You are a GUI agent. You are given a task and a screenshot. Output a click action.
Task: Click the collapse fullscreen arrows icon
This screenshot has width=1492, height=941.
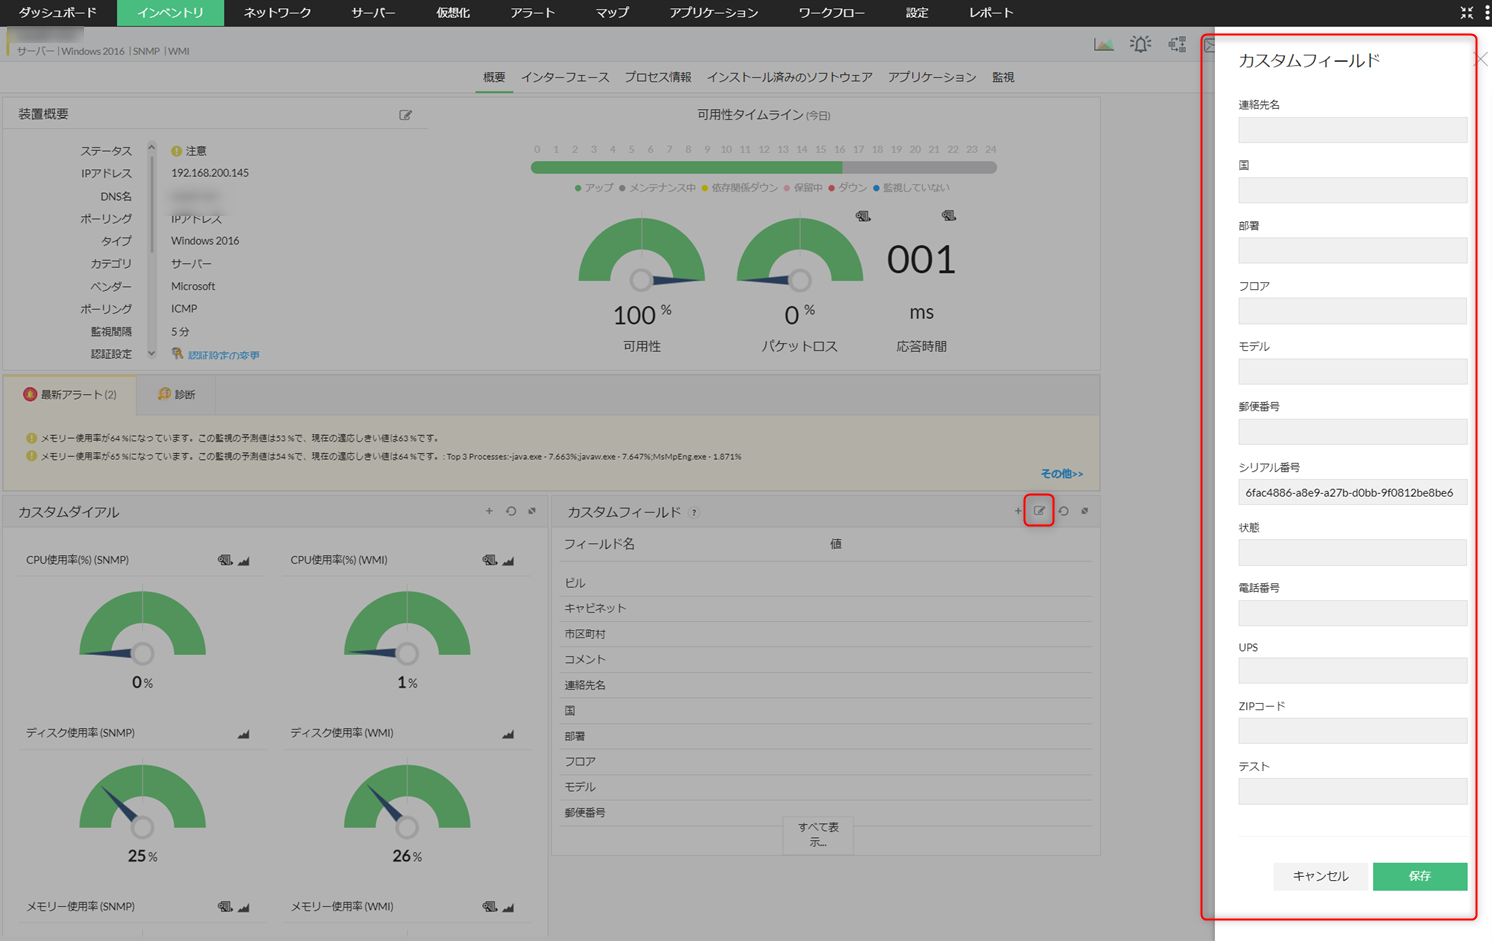point(1466,12)
